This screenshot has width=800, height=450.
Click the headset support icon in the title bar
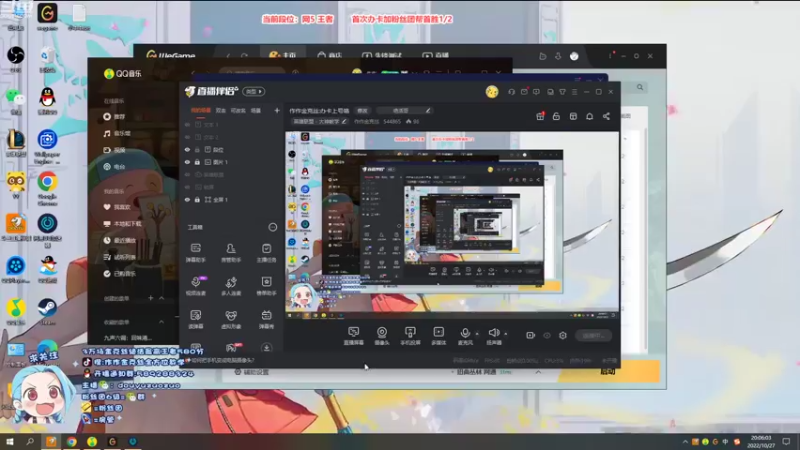pyautogui.click(x=511, y=92)
